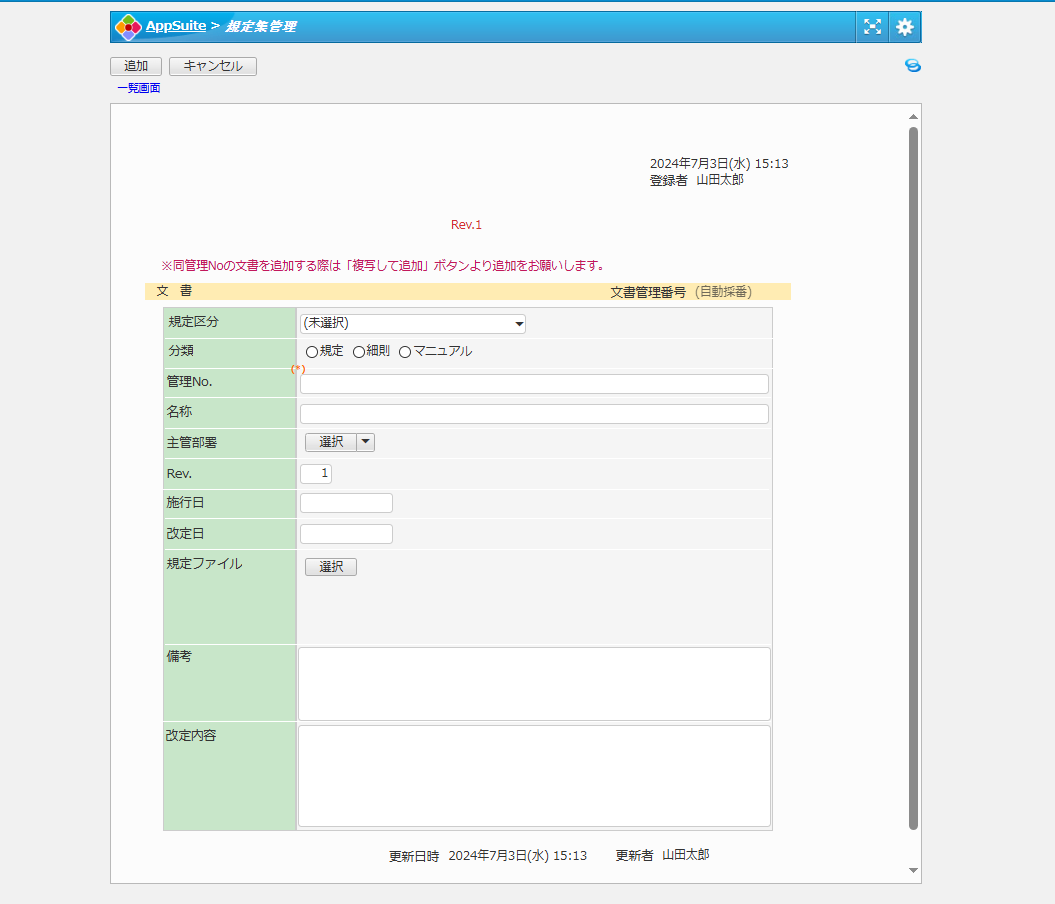
Task: Focus the 管理No. text field
Action: (x=534, y=384)
